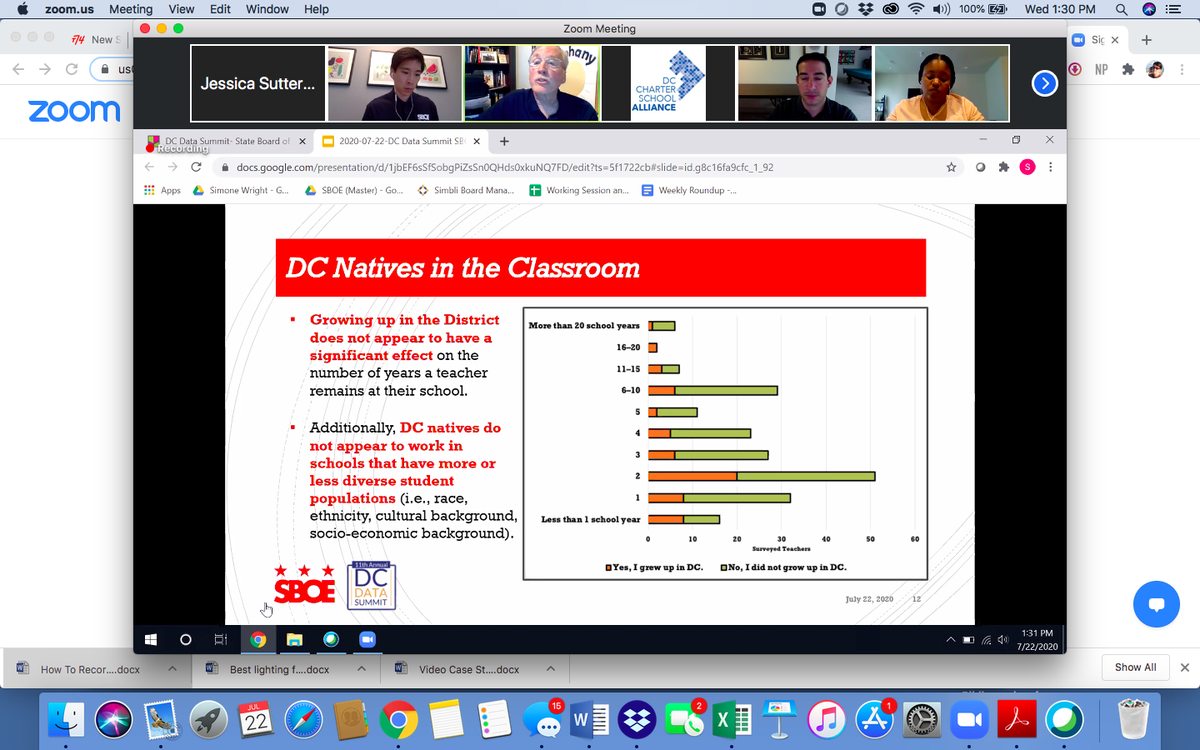This screenshot has height=750, width=1200.
Task: Open Microsoft Word in the Dock
Action: tap(588, 719)
